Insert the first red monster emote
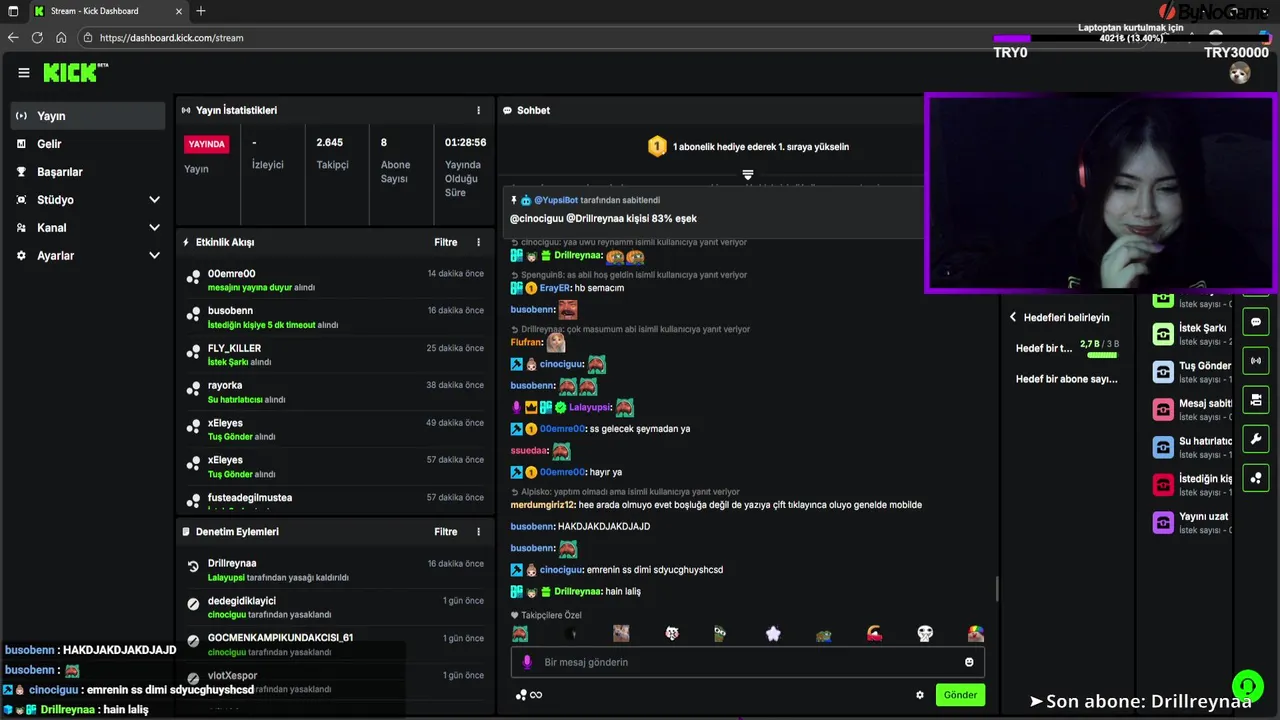Screen dimensions: 1280x720 [x=520, y=634]
